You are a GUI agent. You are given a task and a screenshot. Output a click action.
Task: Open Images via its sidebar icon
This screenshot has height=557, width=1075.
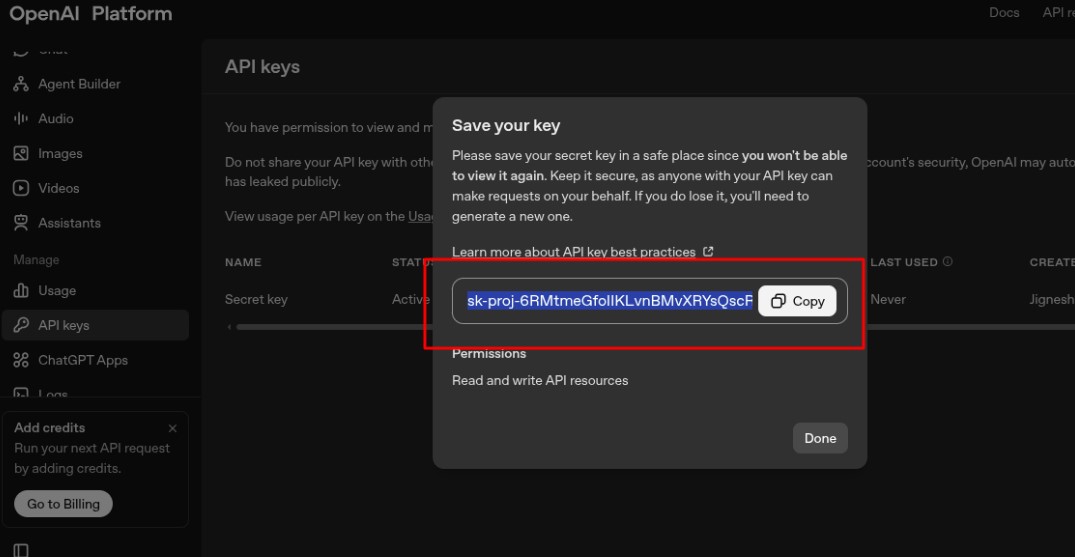tap(20, 154)
